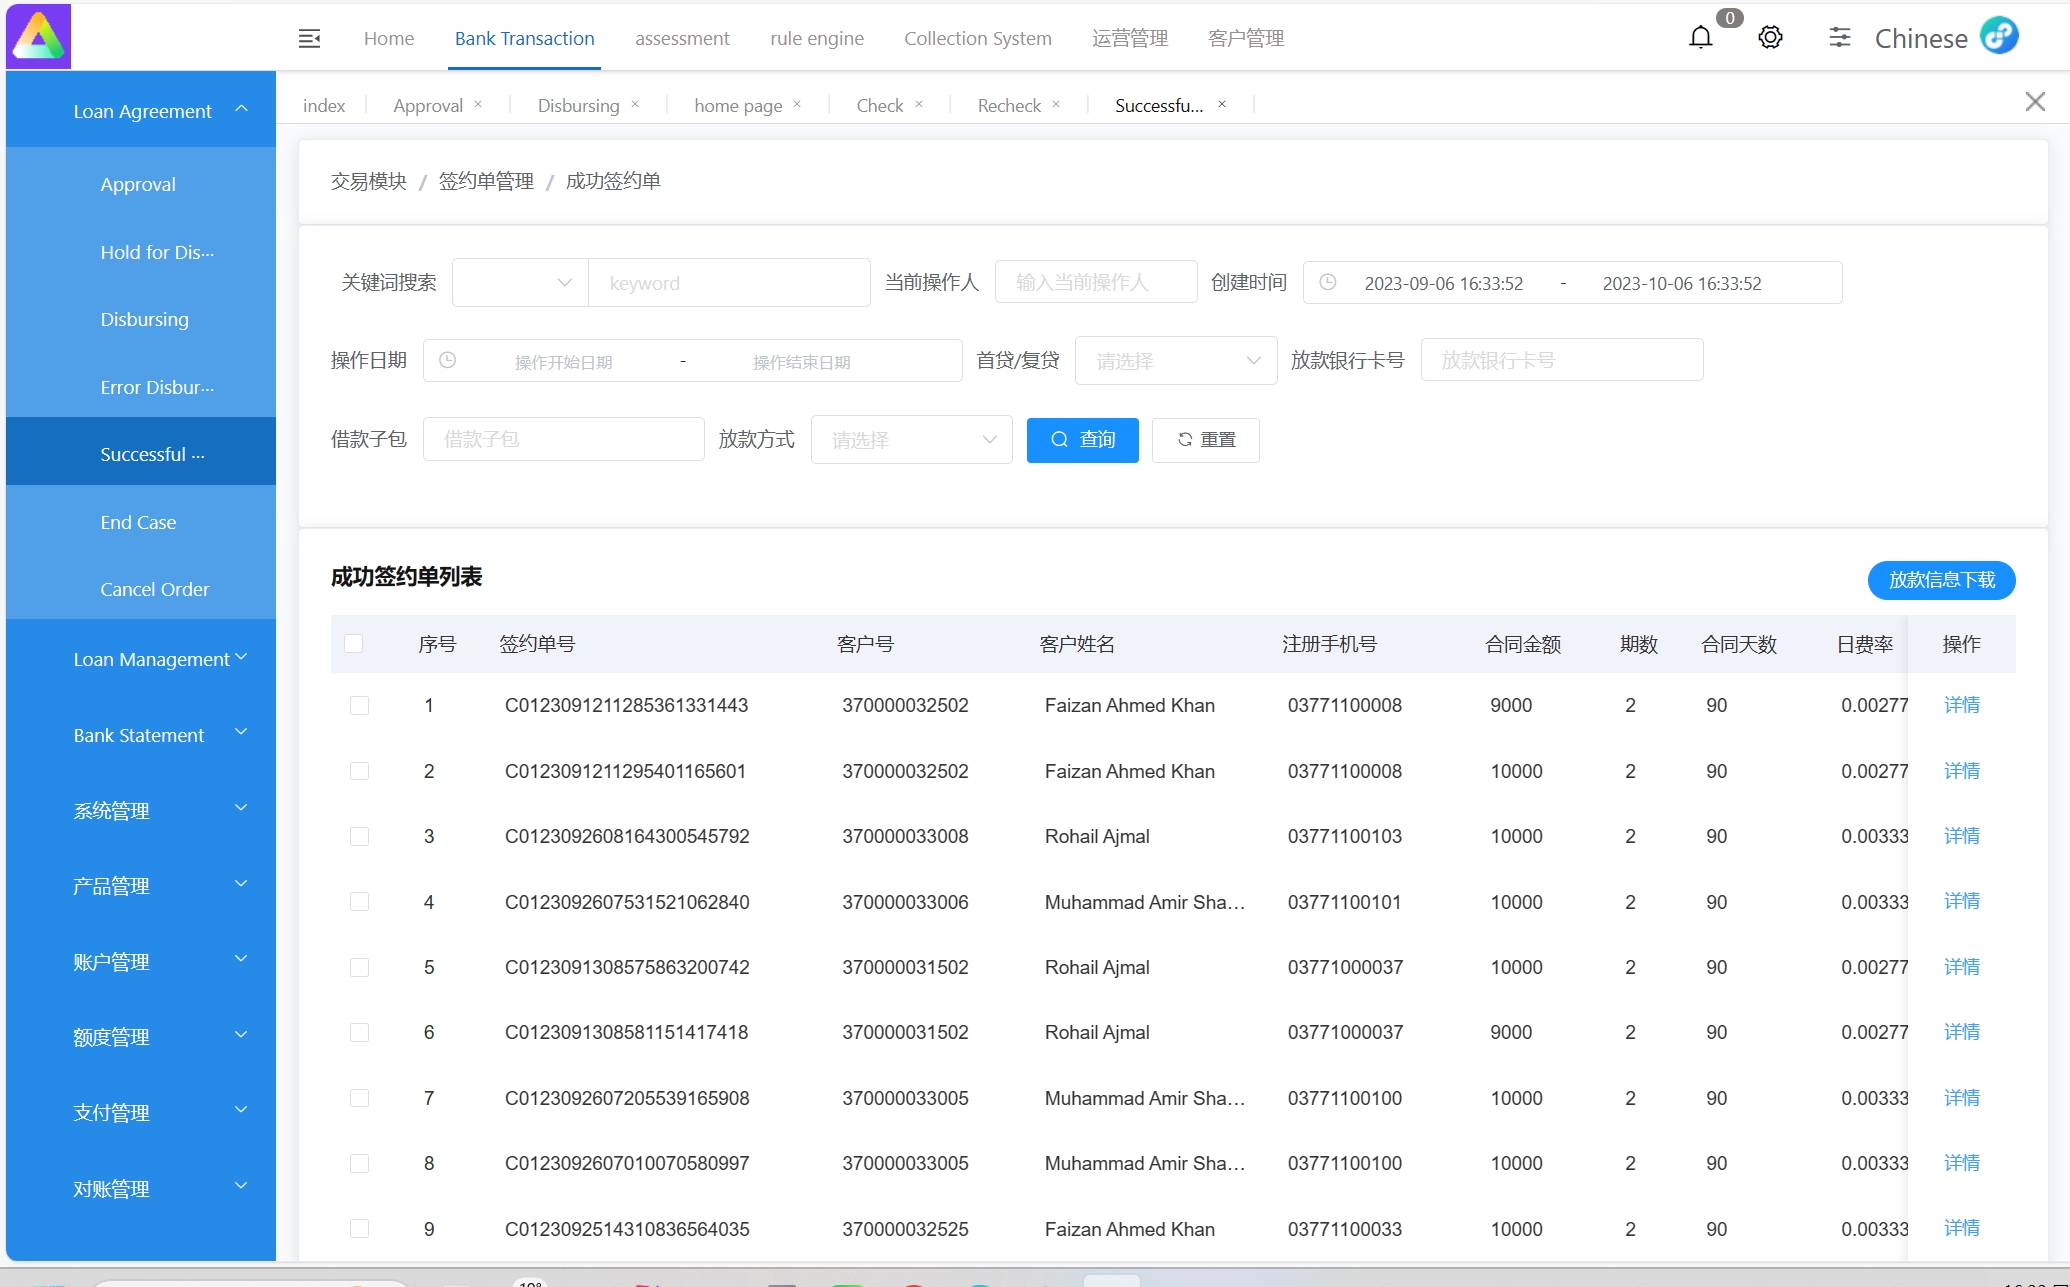Expand the 账户管理 menu
Image resolution: width=2070 pixels, height=1287 pixels.
click(x=141, y=961)
